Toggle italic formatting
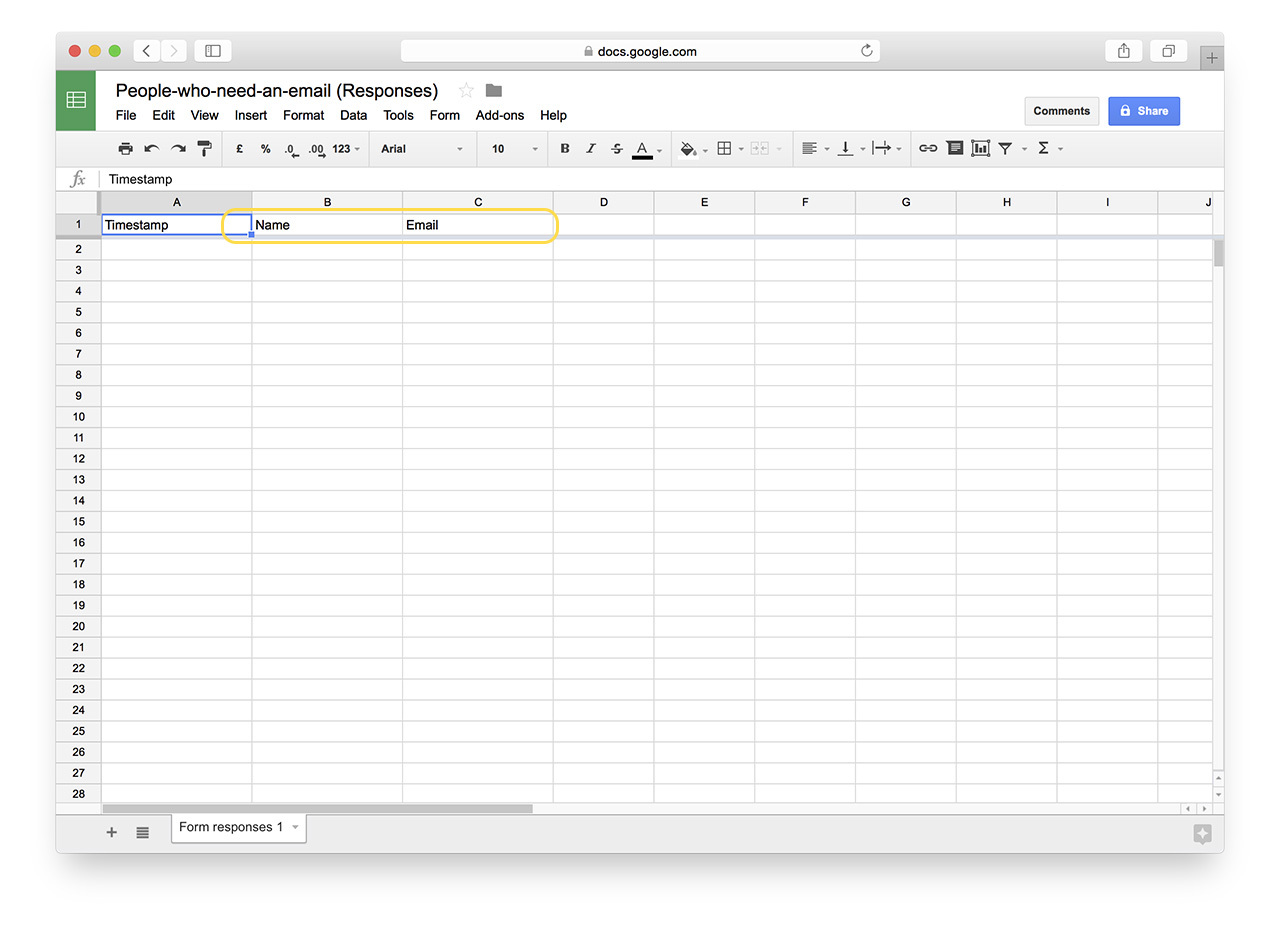Screen dimensions: 1280x933 coord(591,149)
